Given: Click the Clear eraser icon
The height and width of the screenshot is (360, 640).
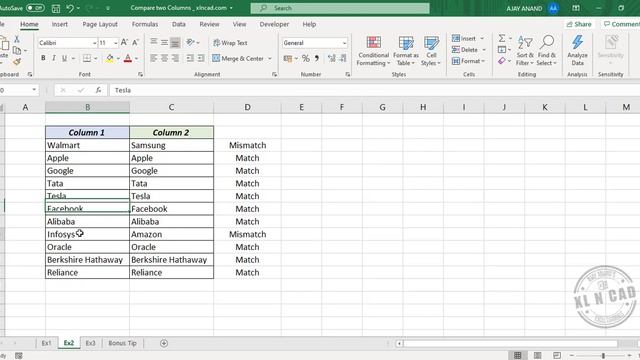Looking at the screenshot, I should (502, 61).
